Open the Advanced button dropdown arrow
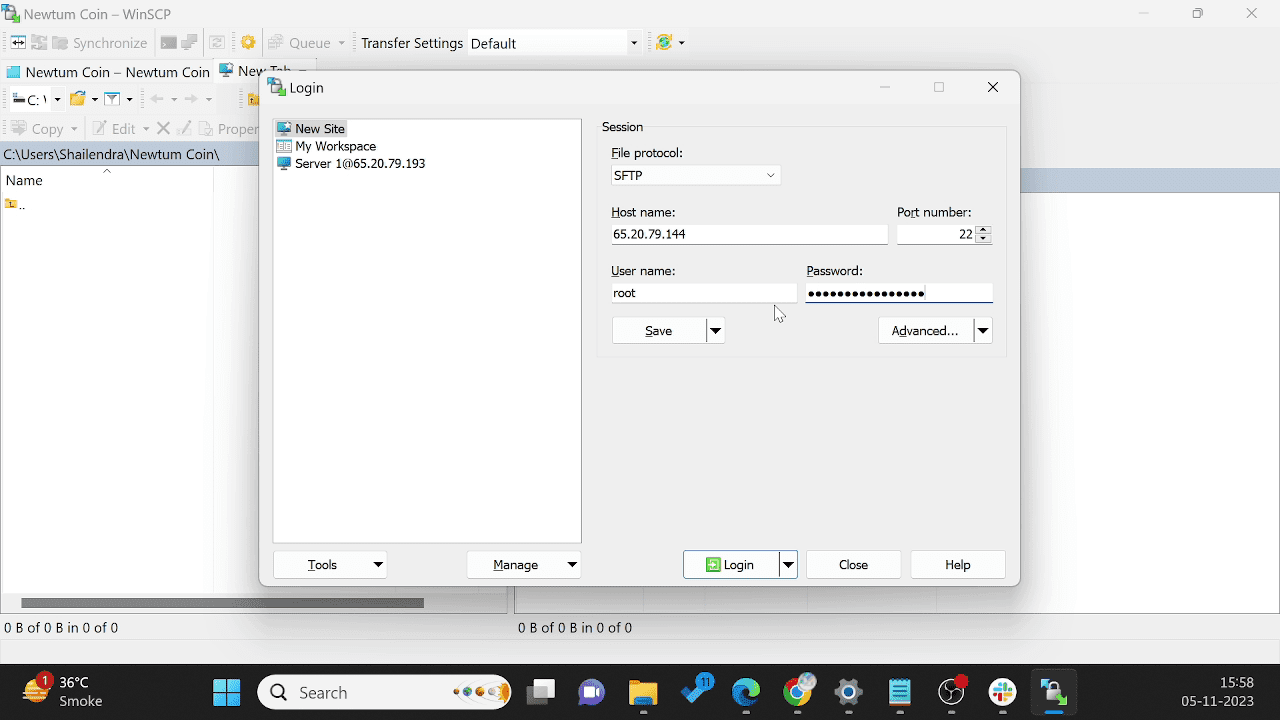The height and width of the screenshot is (720, 1280). tap(983, 331)
